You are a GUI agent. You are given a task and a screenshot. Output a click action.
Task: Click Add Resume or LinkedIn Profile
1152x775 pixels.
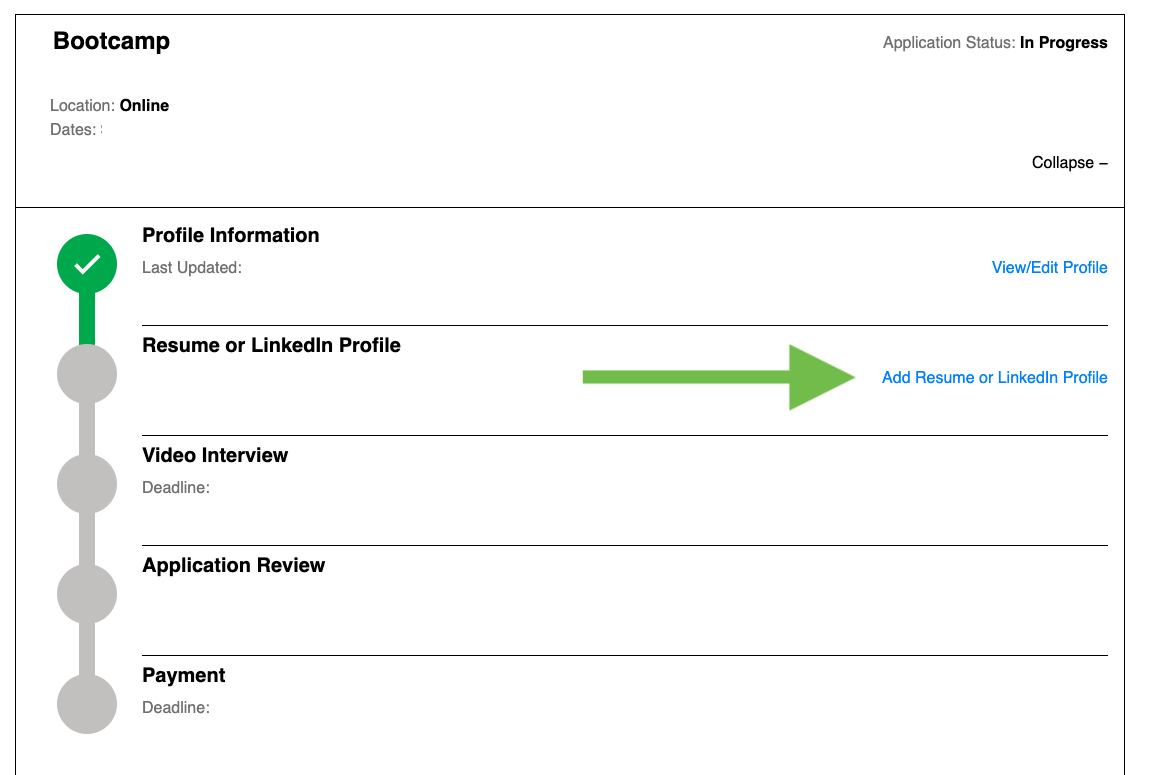994,378
